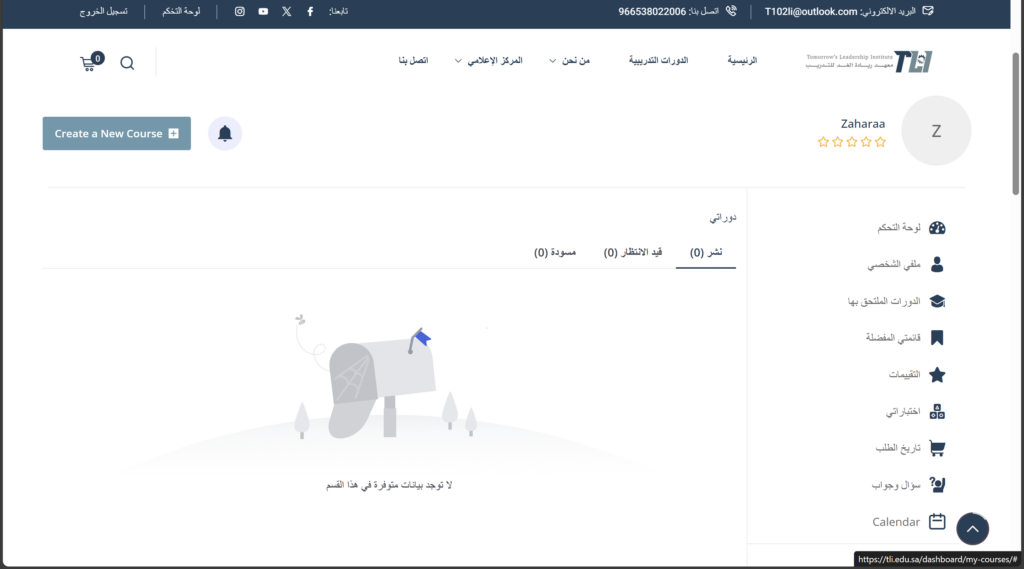Open the shopping cart icon

click(x=90, y=62)
